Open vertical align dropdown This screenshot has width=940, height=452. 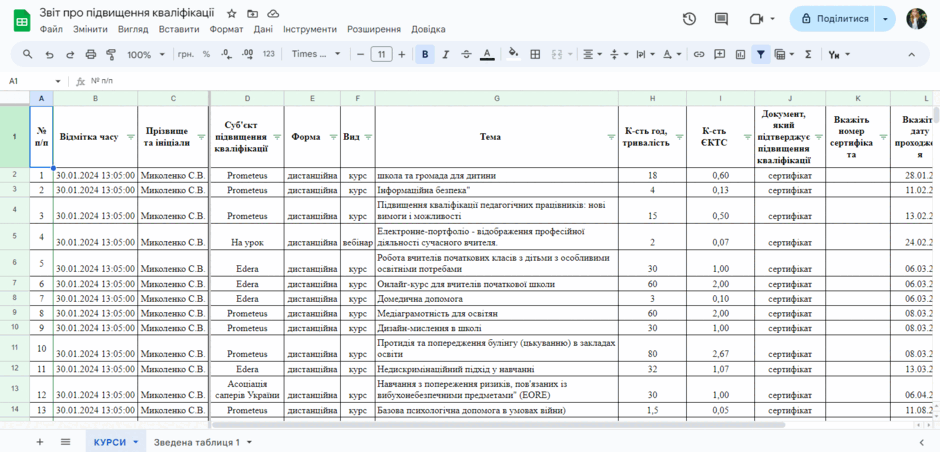tap(619, 55)
